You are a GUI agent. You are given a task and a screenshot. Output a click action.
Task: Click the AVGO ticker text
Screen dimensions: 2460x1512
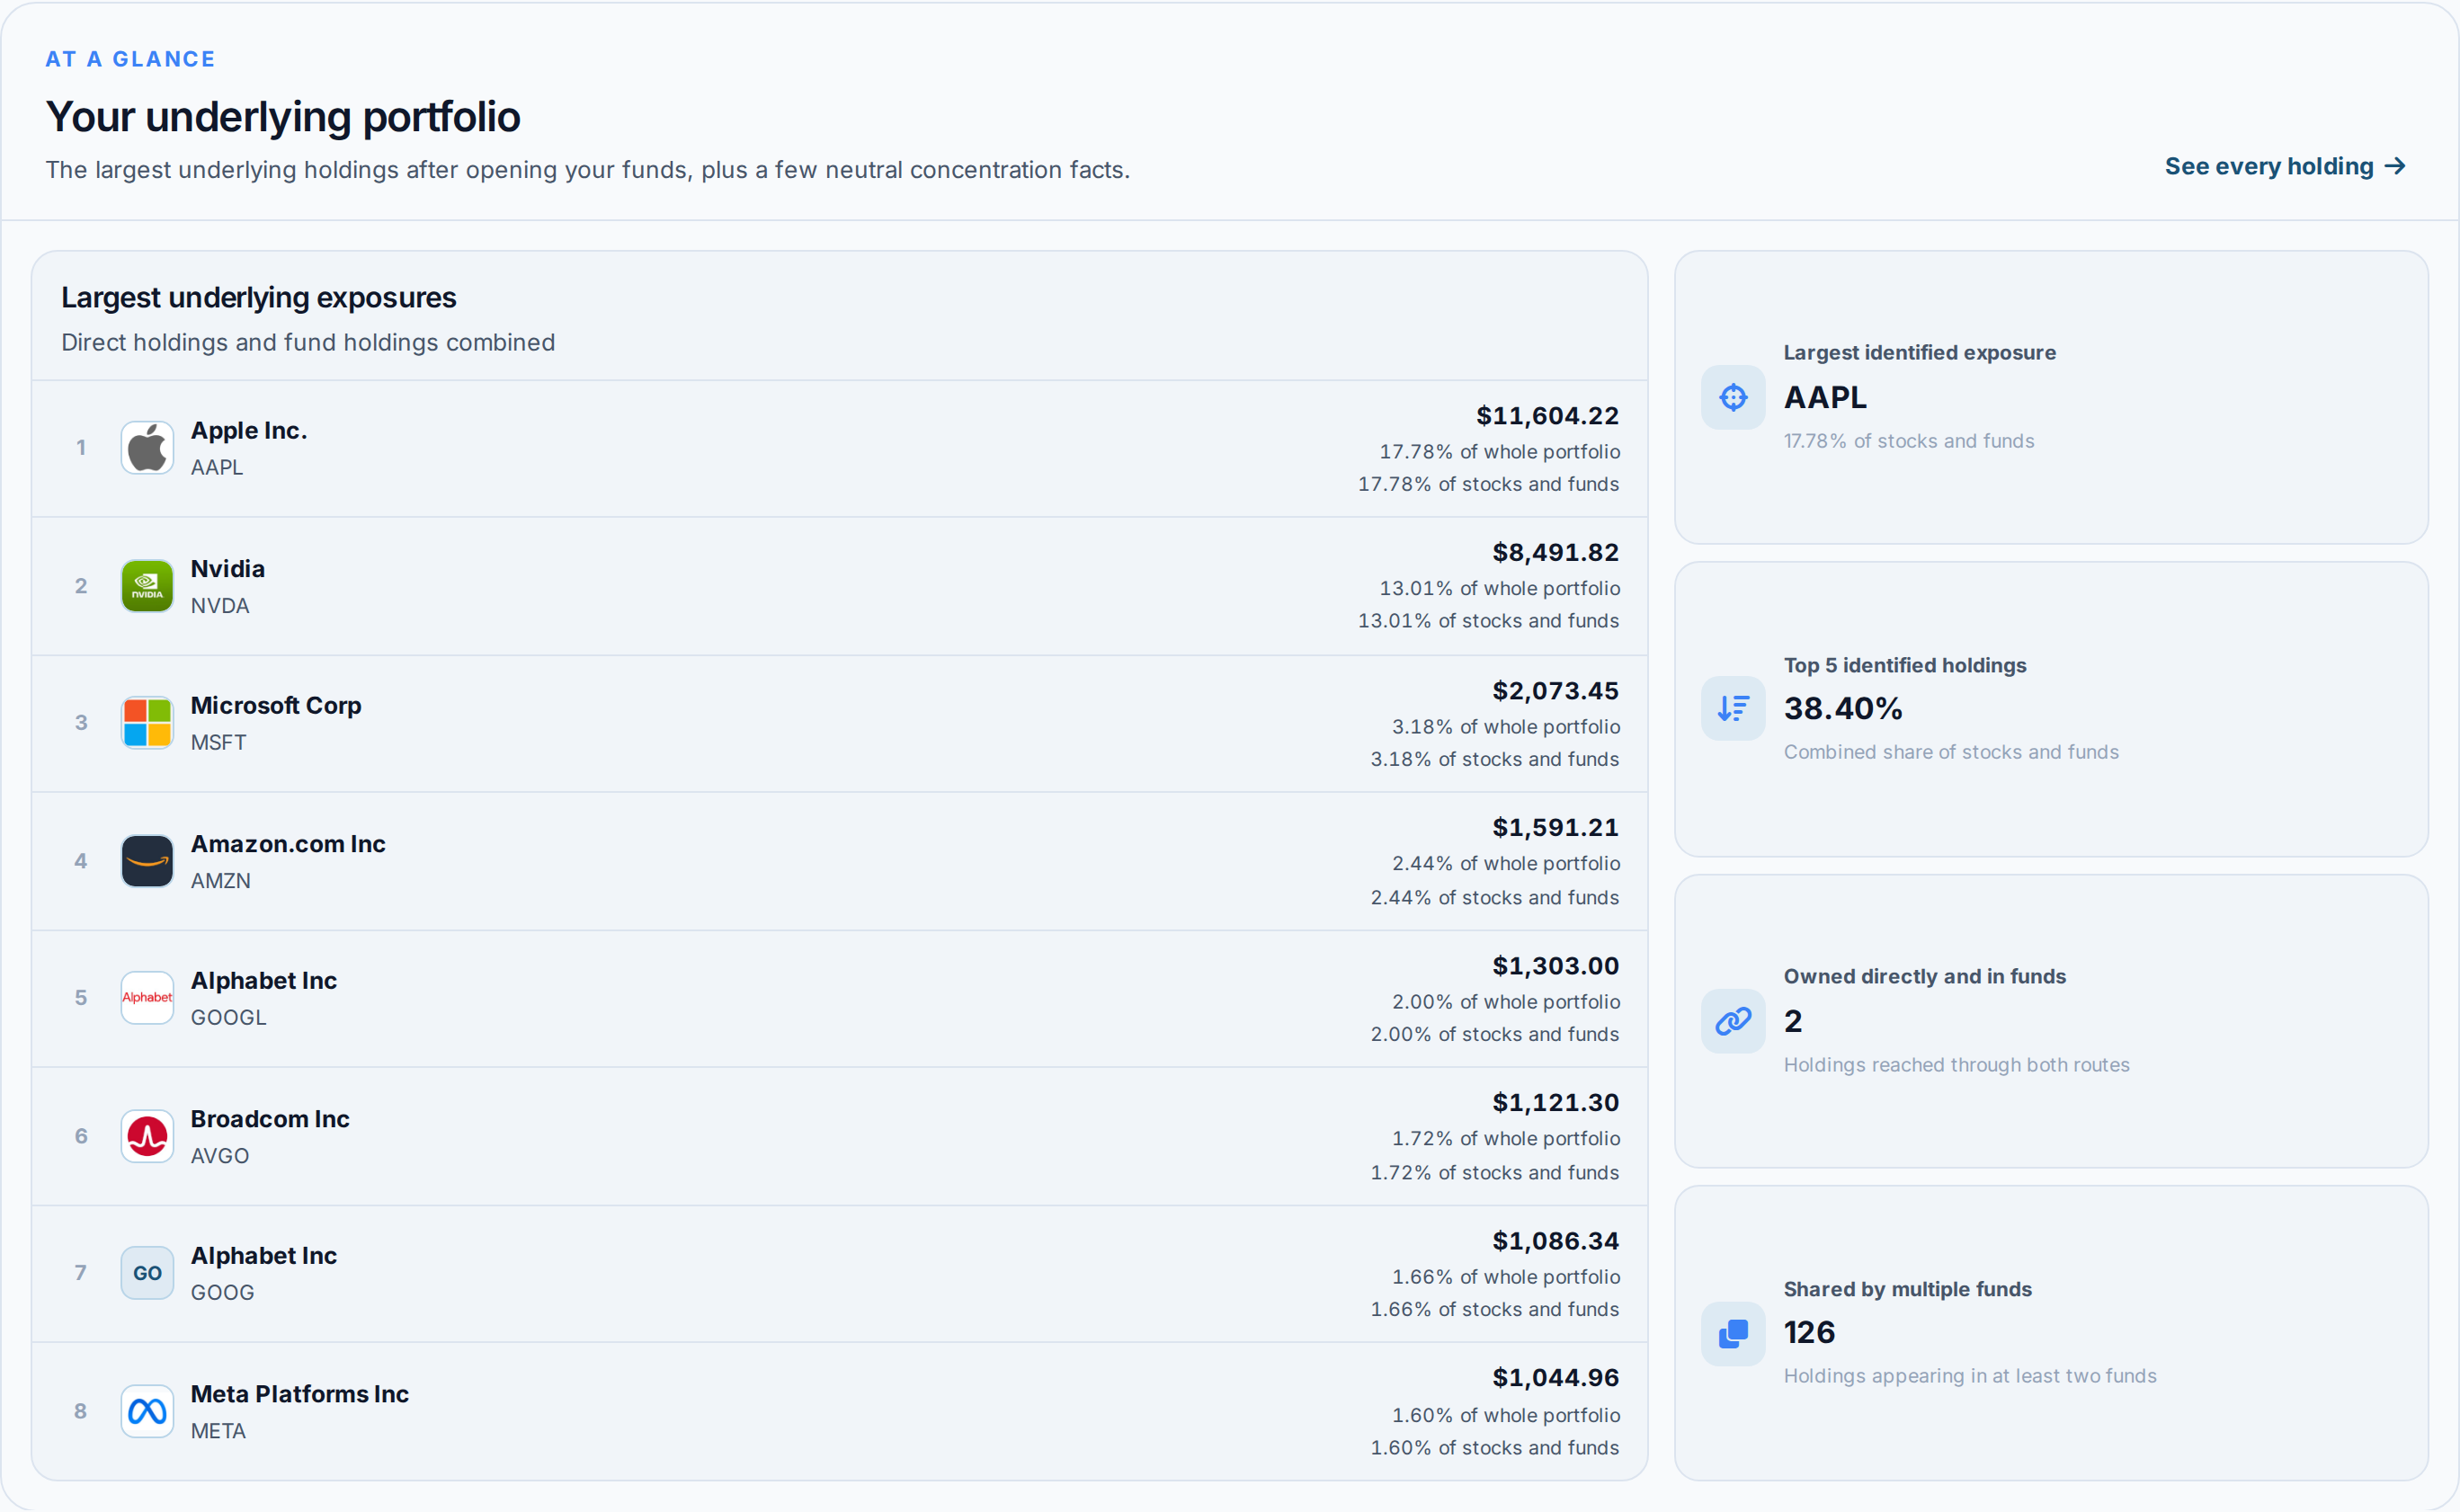[x=220, y=1156]
